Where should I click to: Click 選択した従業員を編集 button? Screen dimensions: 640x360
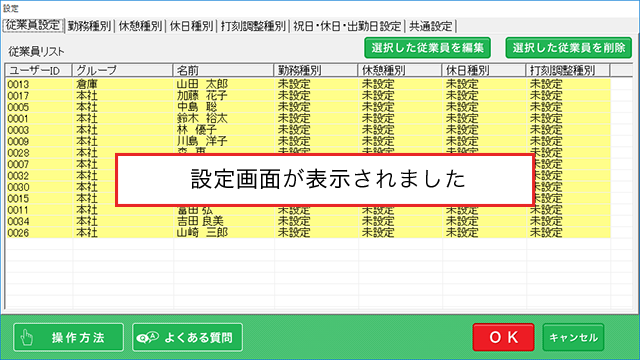tap(427, 48)
